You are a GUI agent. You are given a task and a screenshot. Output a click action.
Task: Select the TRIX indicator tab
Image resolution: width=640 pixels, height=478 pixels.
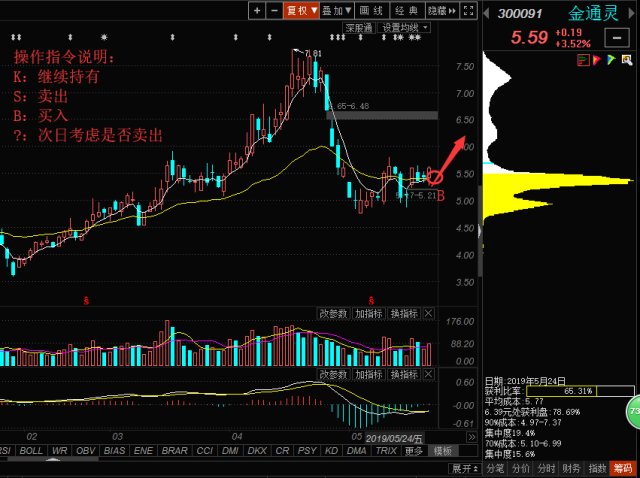(x=386, y=451)
